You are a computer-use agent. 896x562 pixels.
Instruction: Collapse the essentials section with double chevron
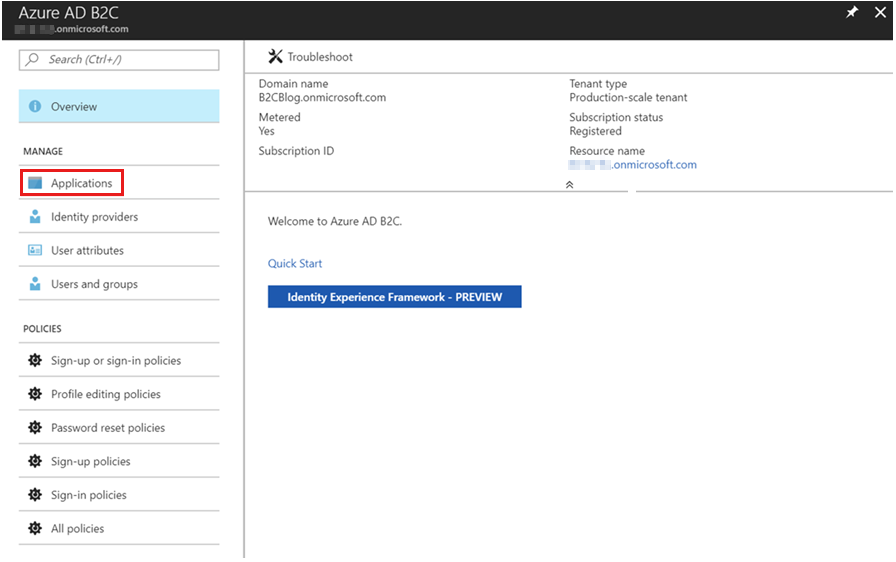(x=569, y=184)
